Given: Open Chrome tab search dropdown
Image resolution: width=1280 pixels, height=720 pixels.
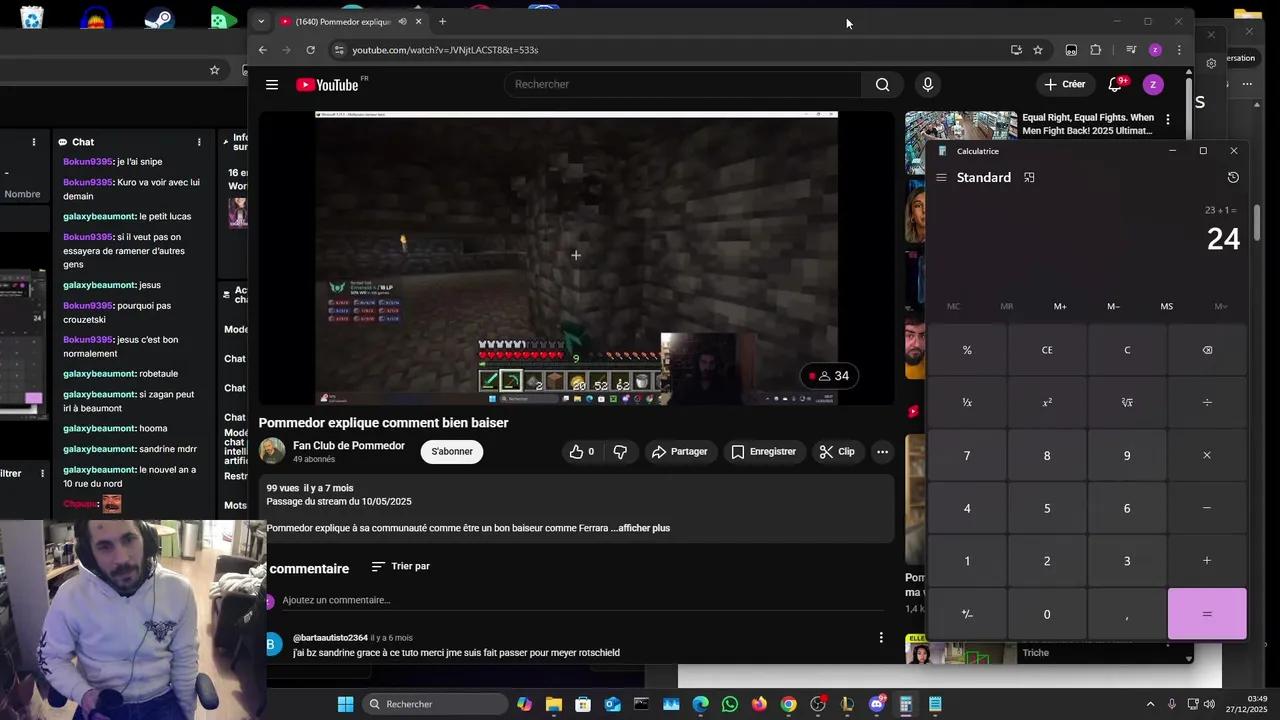Looking at the screenshot, I should 261,22.
